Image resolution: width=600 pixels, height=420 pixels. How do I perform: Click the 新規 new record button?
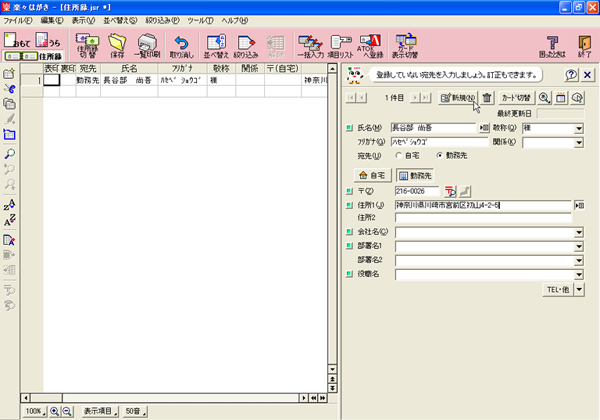click(x=458, y=97)
